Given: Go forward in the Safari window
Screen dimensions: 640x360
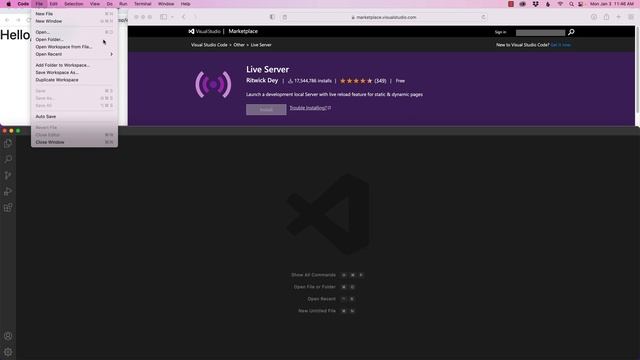Looking at the screenshot, I should [195, 17].
